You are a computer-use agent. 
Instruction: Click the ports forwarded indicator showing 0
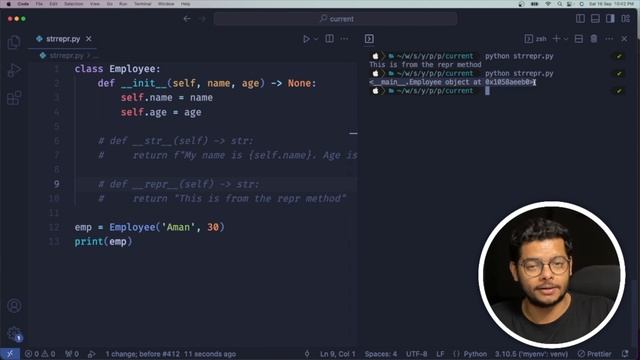pyautogui.click(x=72, y=354)
